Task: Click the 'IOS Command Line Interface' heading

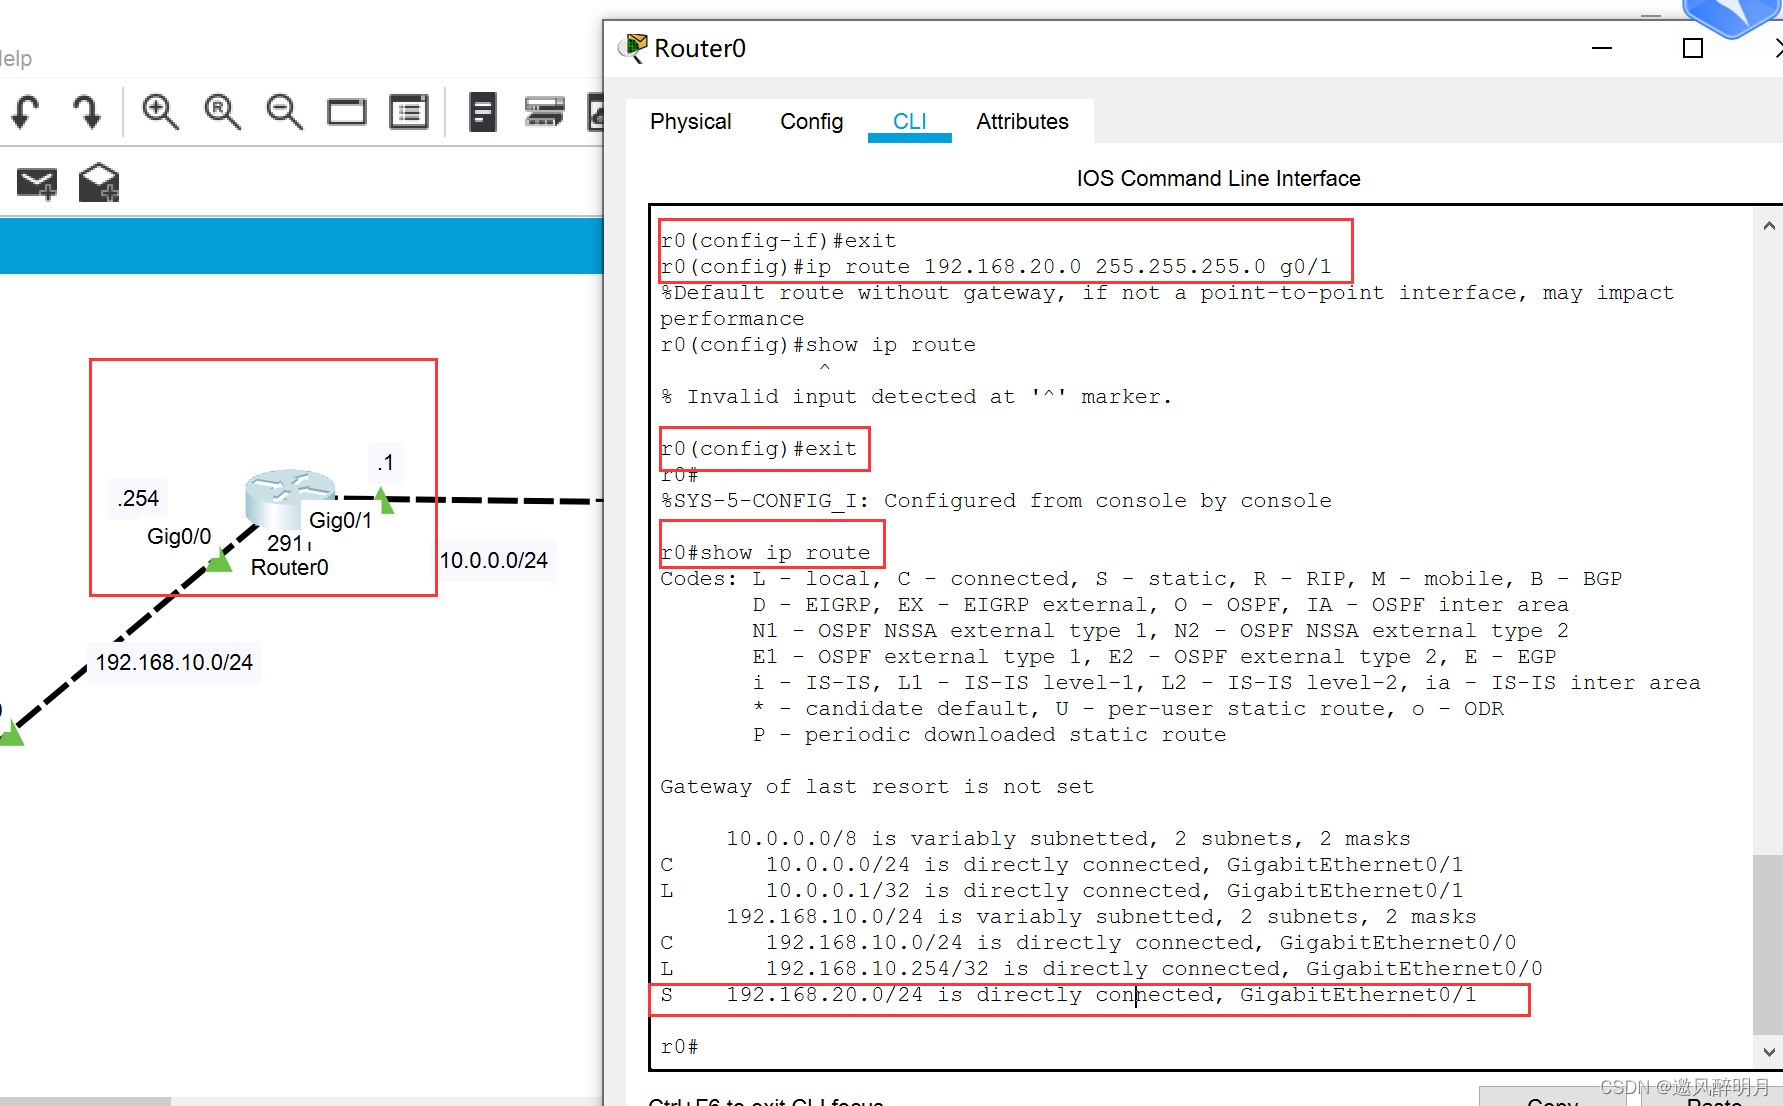Action: [1218, 178]
